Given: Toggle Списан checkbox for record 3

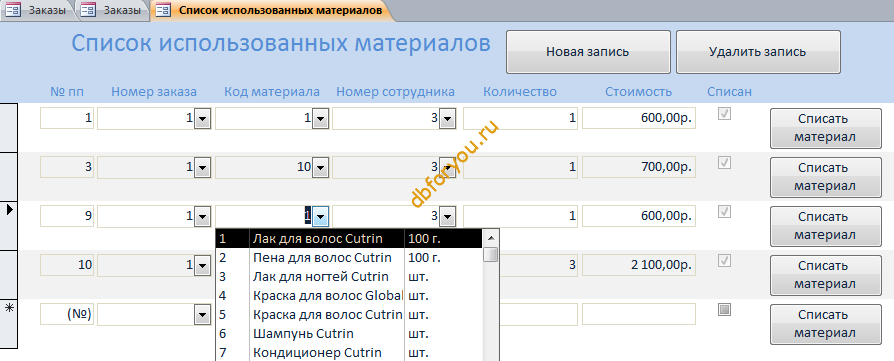Looking at the screenshot, I should coord(725,163).
